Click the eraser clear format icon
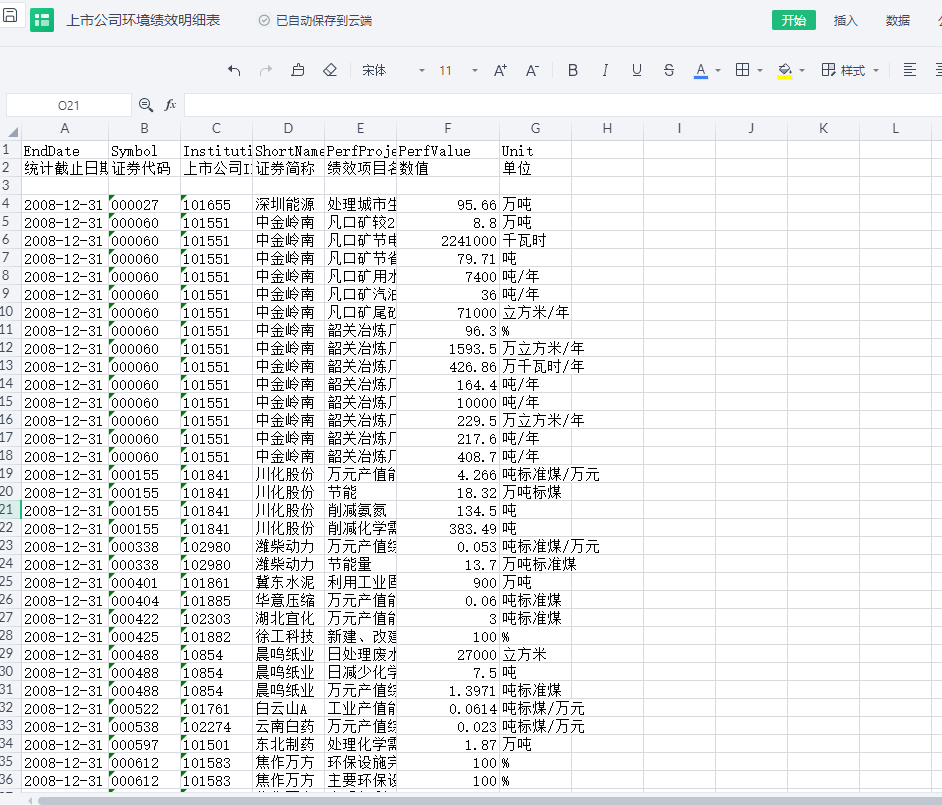This screenshot has height=805, width=942. [x=330, y=70]
